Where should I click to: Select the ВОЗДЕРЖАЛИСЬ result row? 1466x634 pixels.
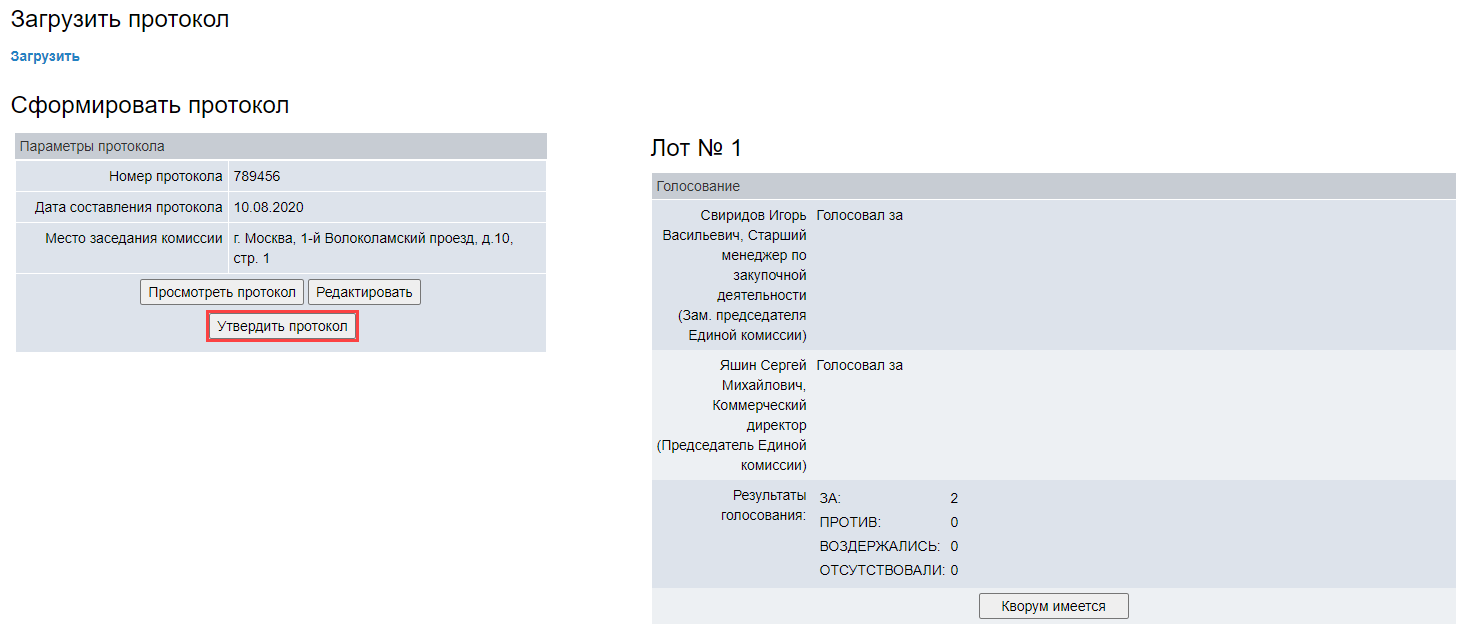888,546
